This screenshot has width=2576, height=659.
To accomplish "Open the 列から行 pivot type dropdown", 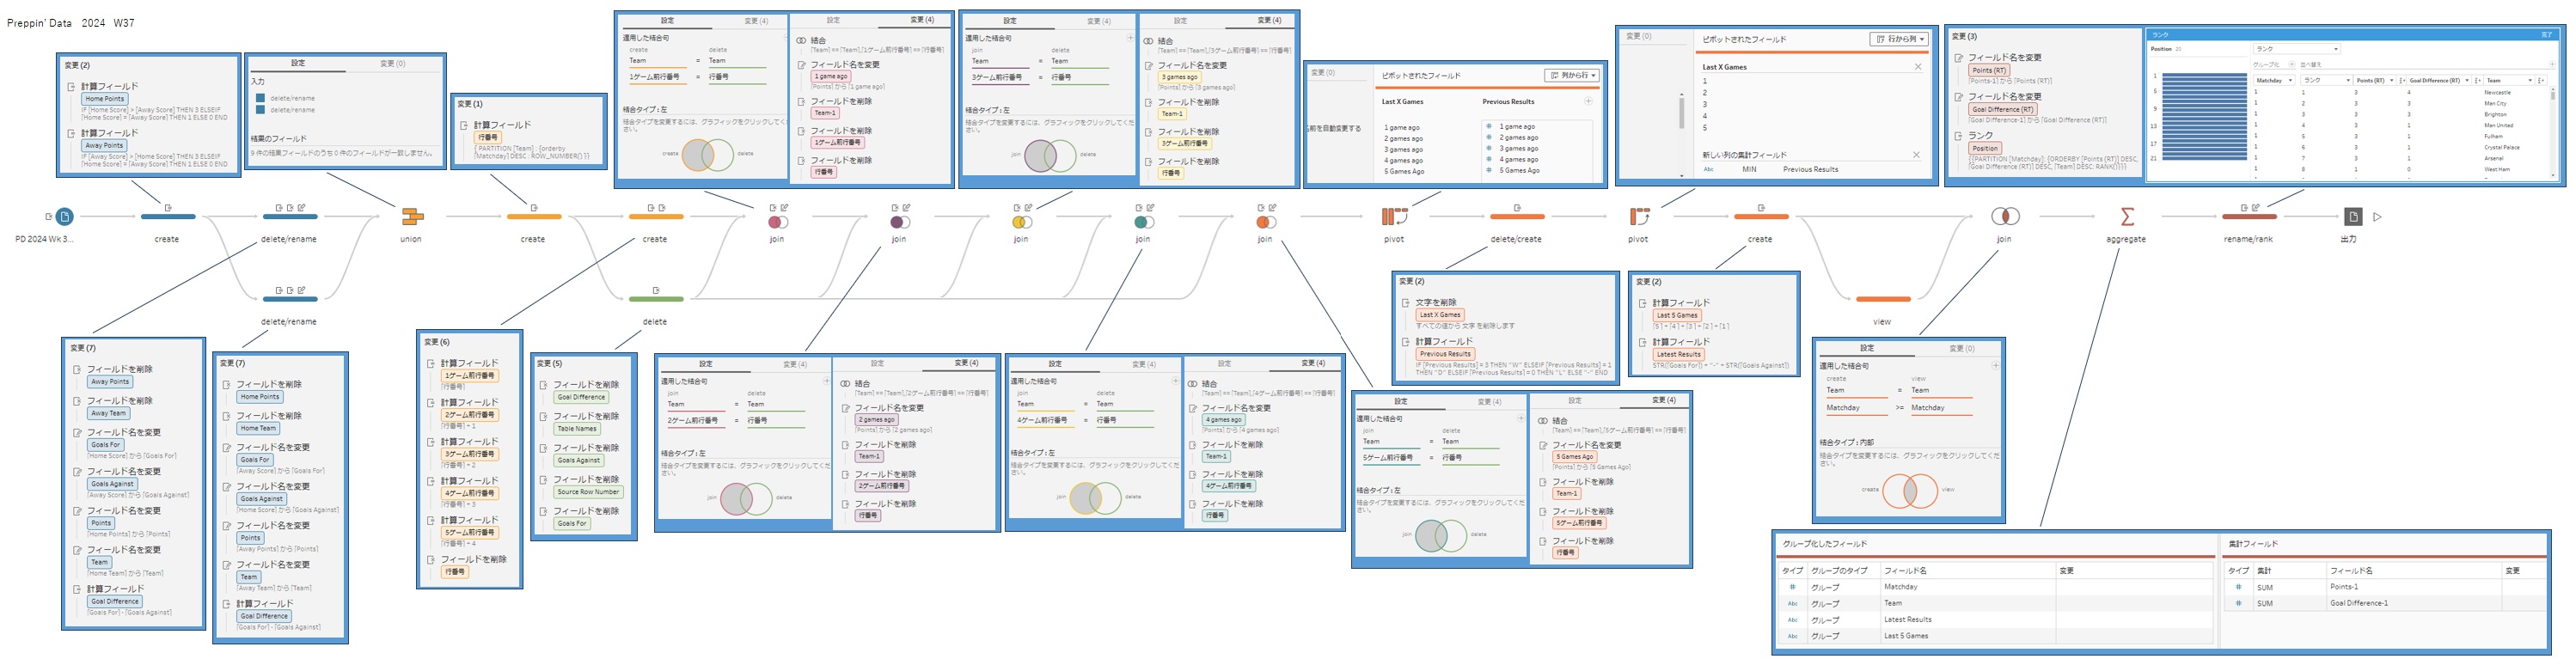I will tap(1572, 75).
